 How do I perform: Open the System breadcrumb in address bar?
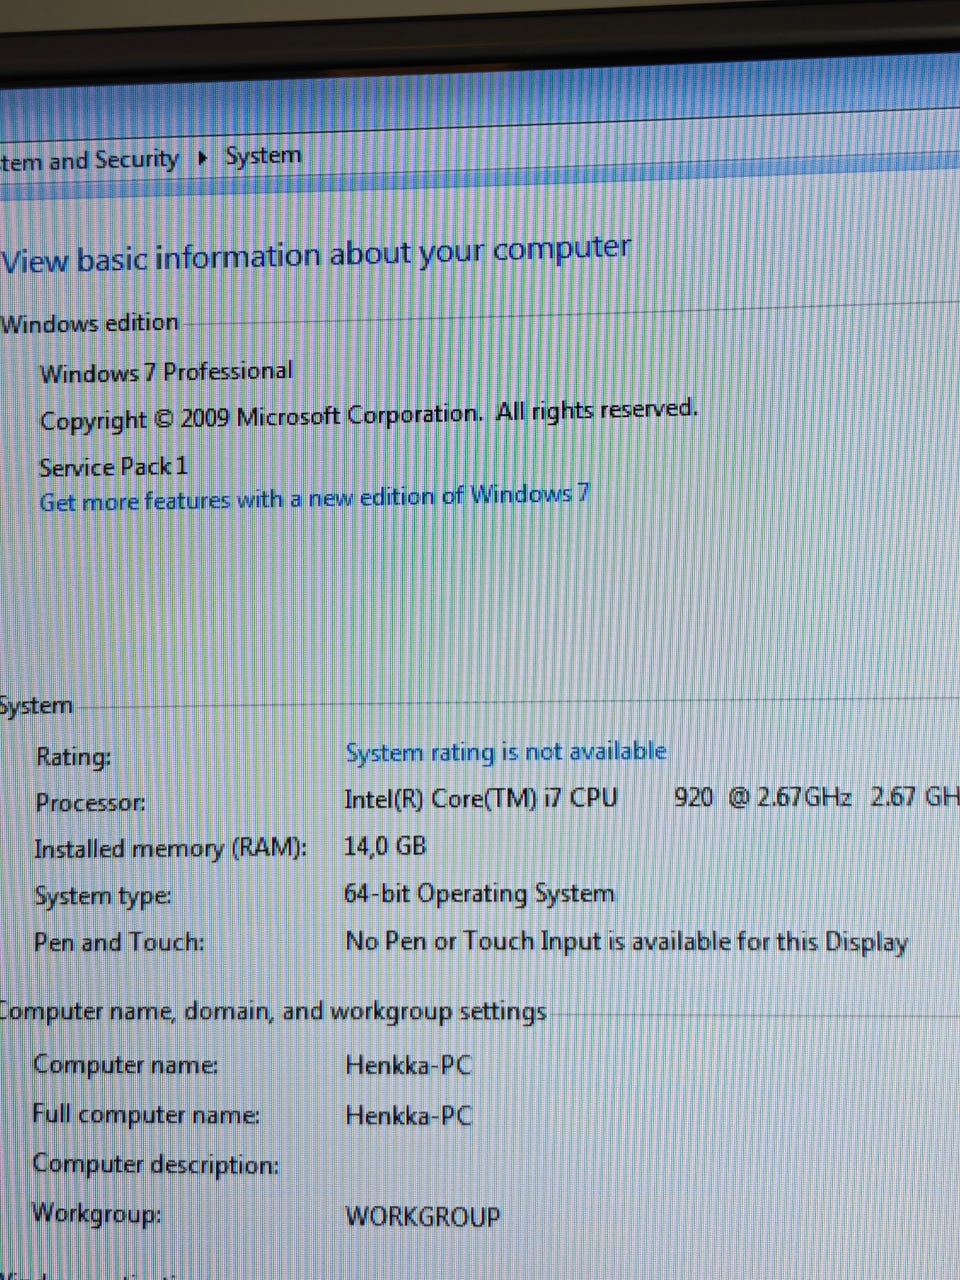coord(263,156)
